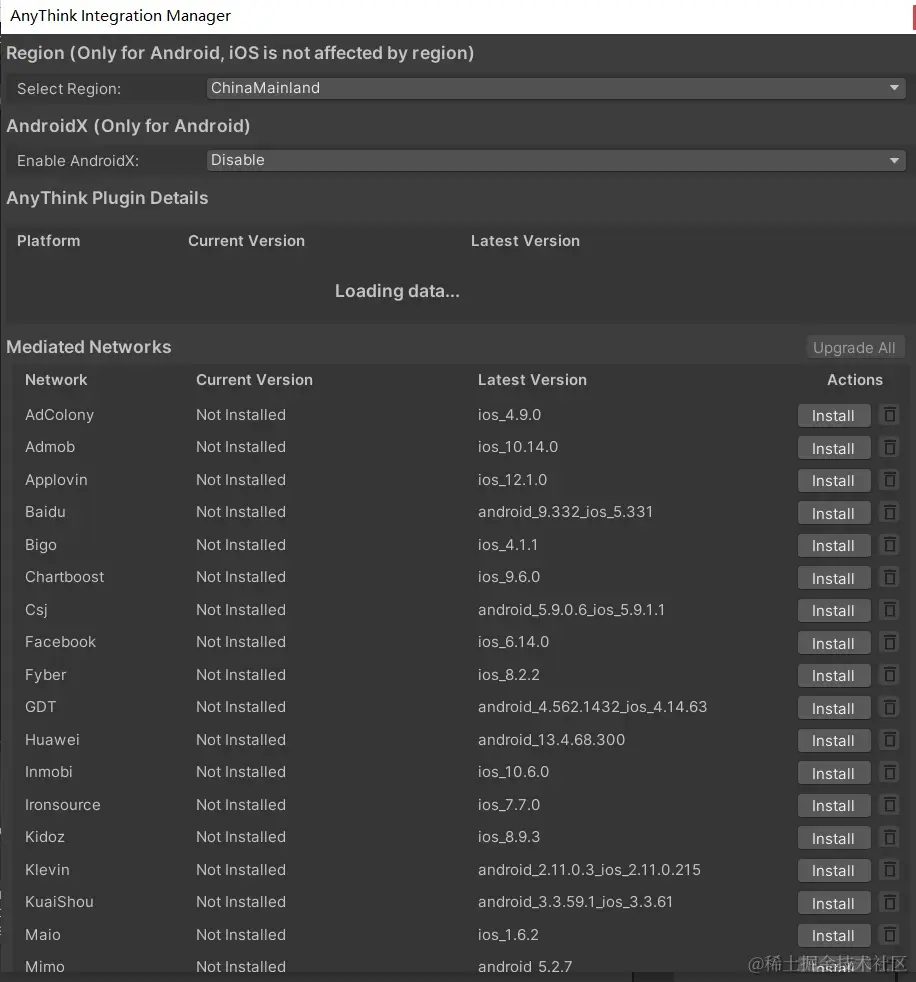Delete Kidoz using the trash icon
The width and height of the screenshot is (916, 982).
[889, 837]
